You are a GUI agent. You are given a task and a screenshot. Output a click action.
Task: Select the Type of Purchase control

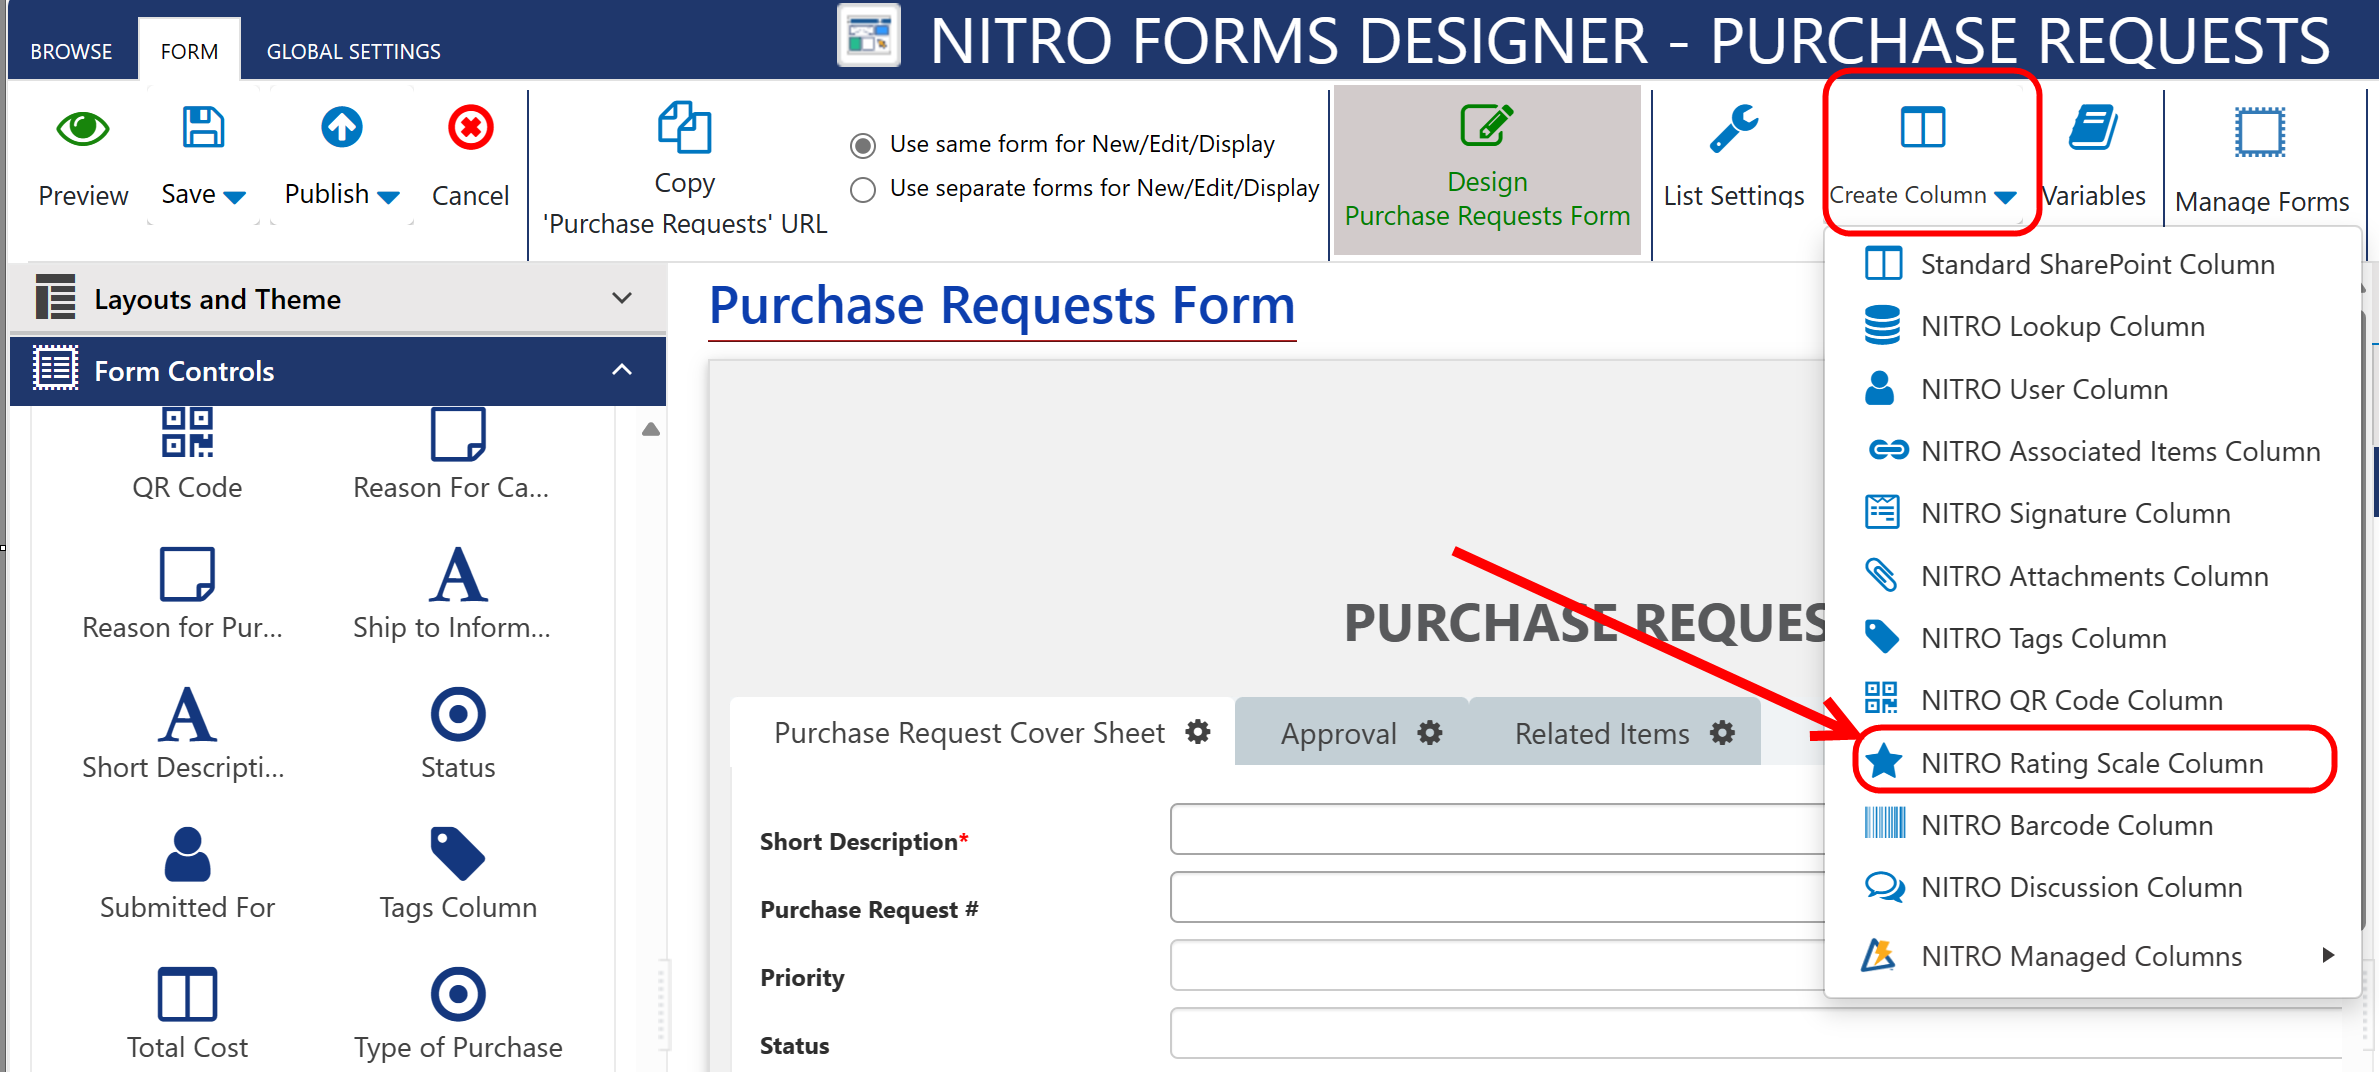pyautogui.click(x=458, y=1014)
